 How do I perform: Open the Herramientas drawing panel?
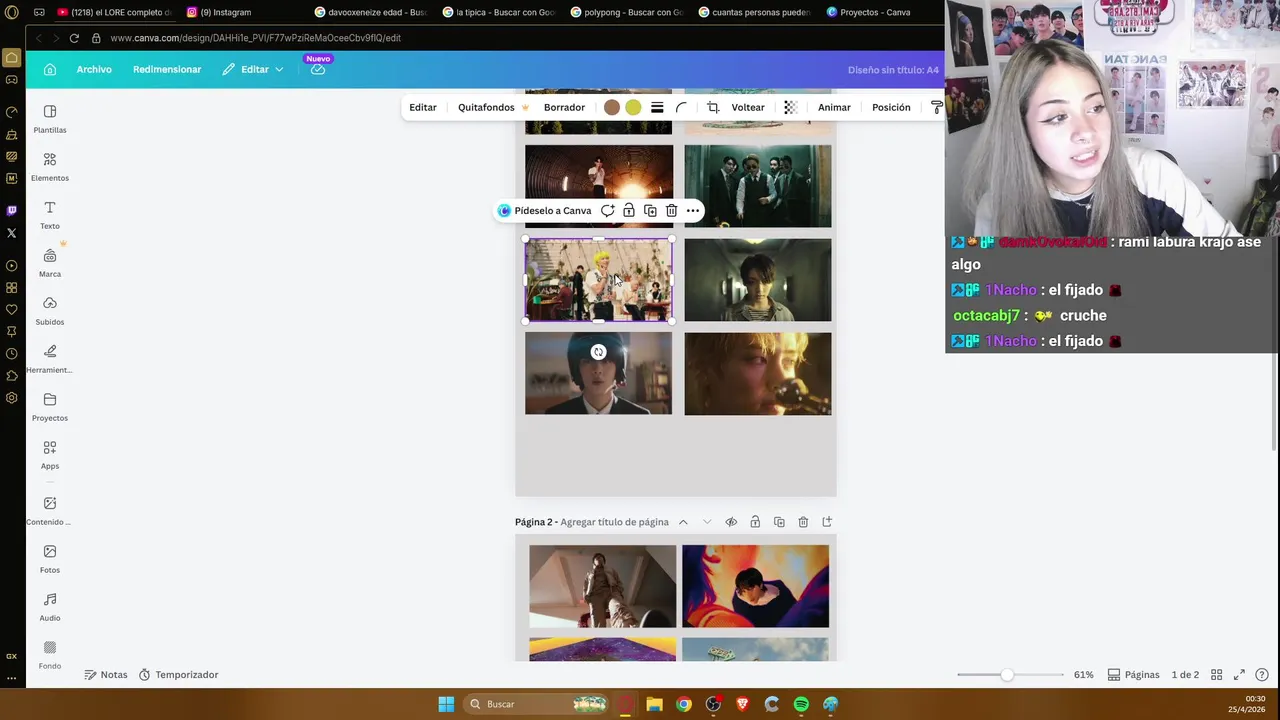tap(50, 358)
